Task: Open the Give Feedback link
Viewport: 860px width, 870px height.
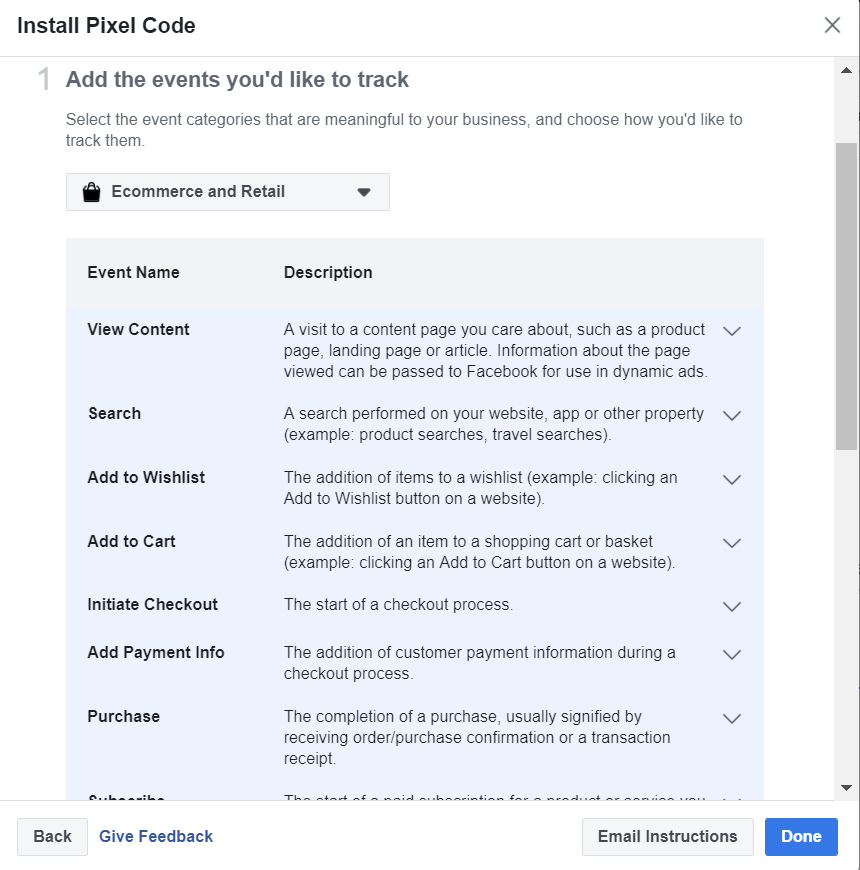Action: [156, 837]
